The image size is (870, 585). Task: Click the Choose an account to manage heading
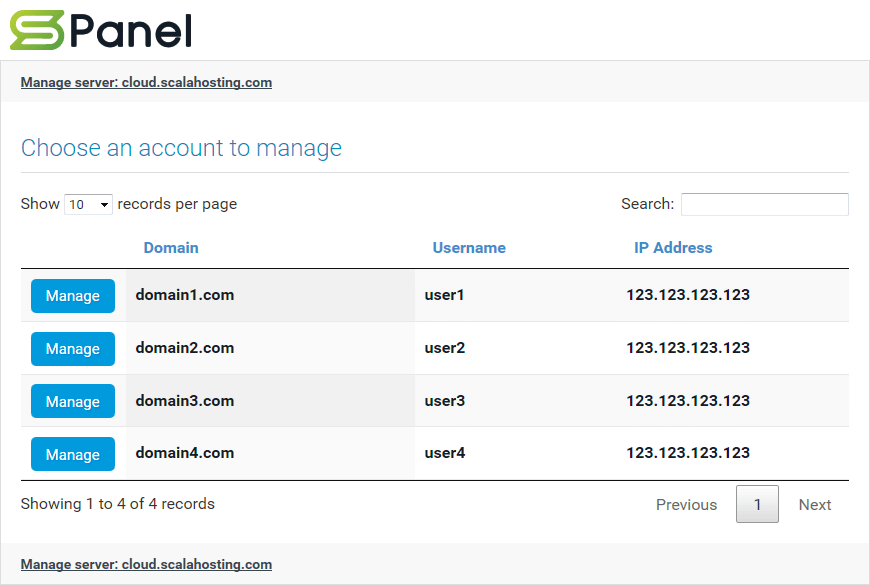click(181, 147)
